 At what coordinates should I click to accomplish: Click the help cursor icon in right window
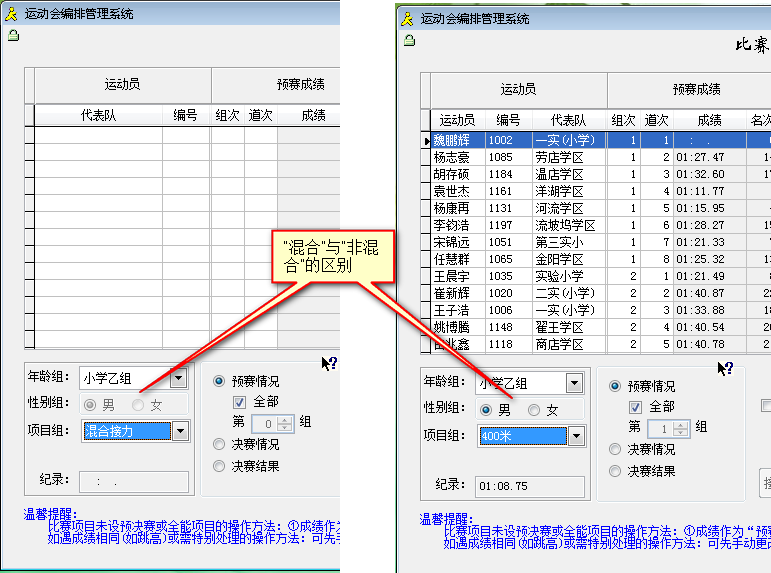coord(724,369)
